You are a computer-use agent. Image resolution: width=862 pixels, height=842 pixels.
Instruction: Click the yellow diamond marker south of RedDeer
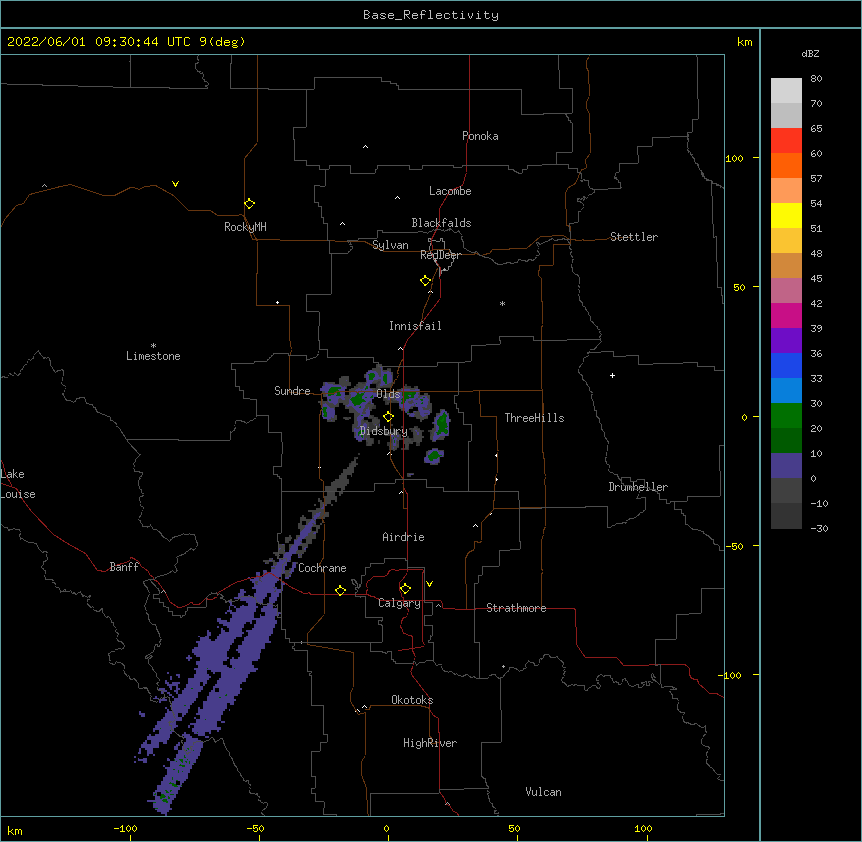[426, 281]
